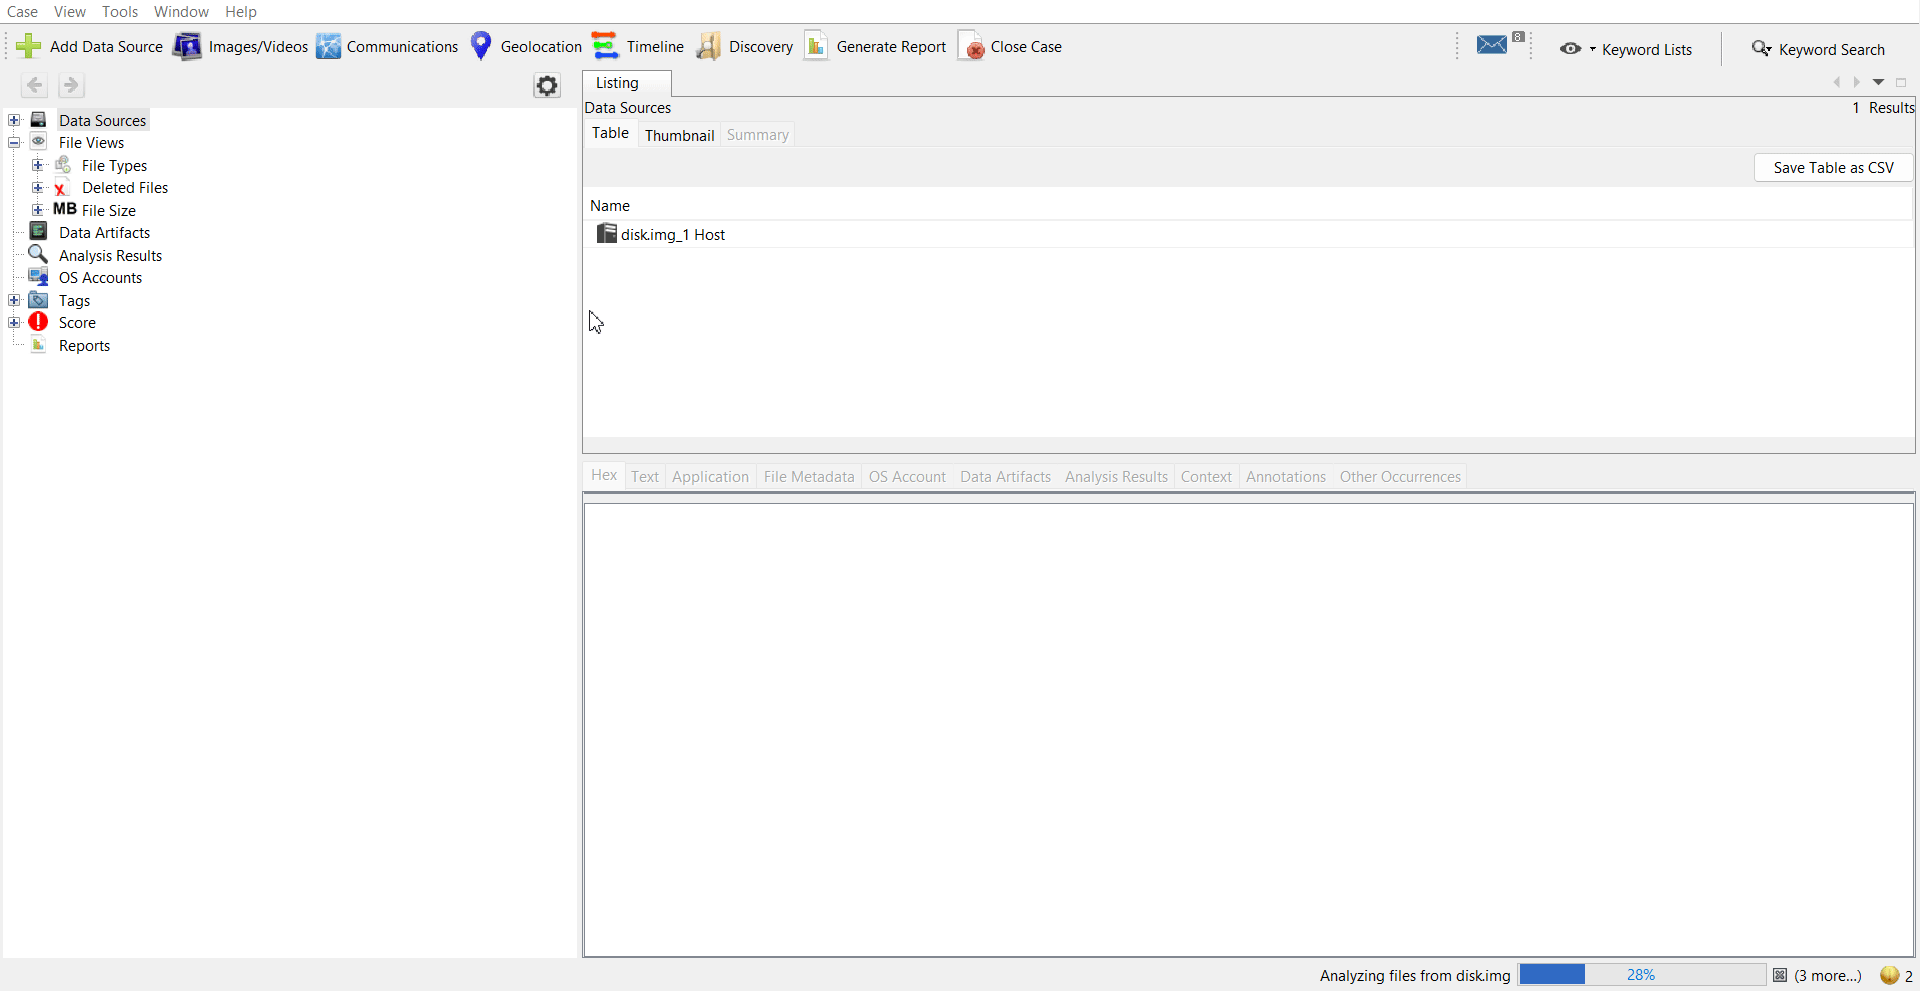Open the Geolocation map pin
The image size is (1920, 991).
(481, 46)
